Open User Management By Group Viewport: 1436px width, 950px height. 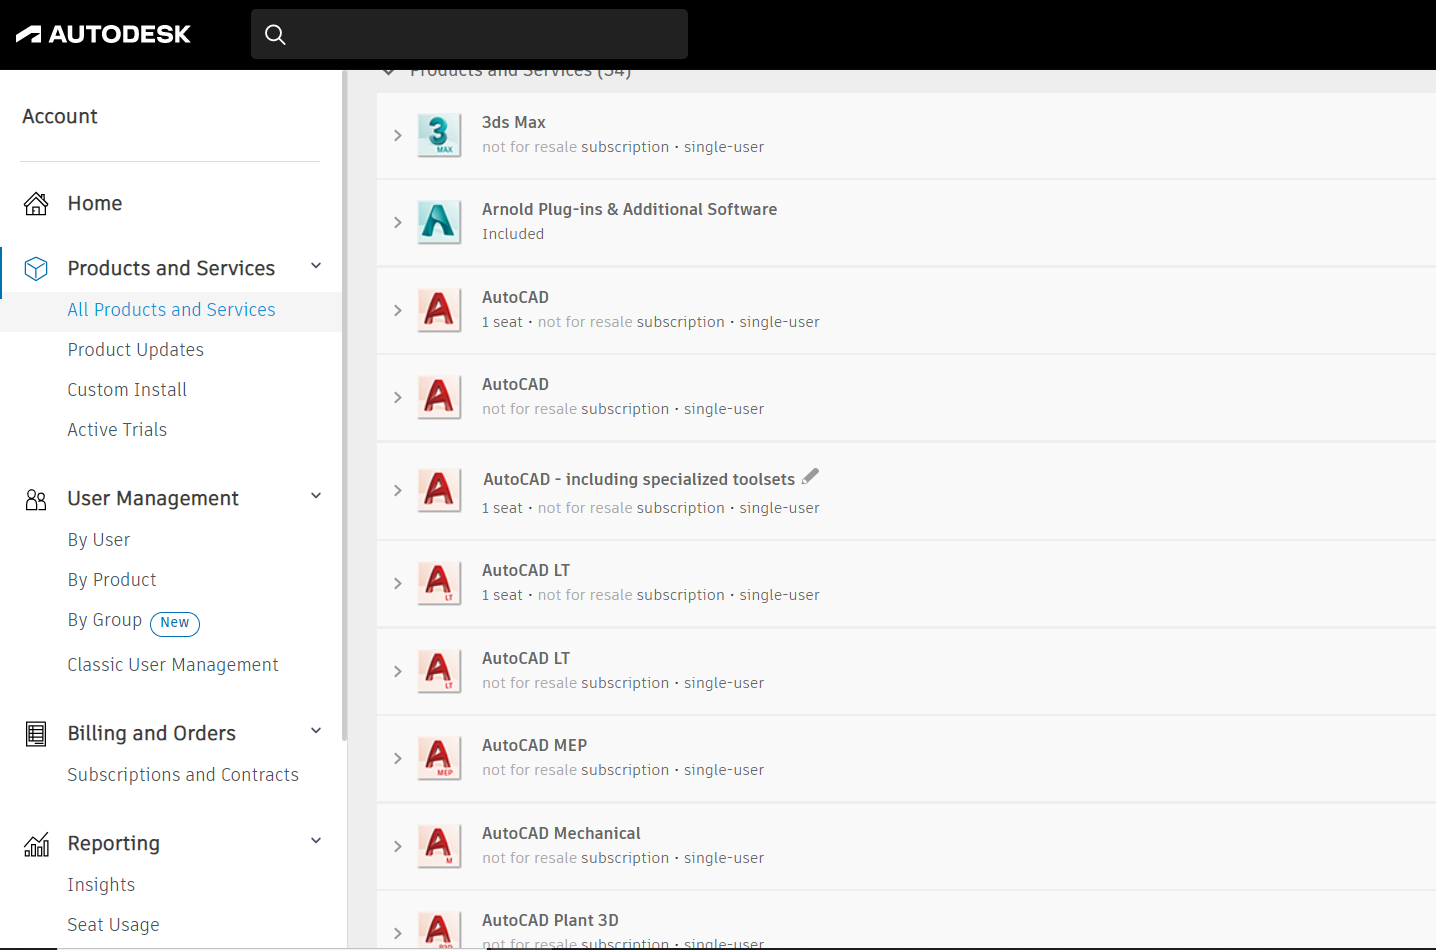[105, 620]
